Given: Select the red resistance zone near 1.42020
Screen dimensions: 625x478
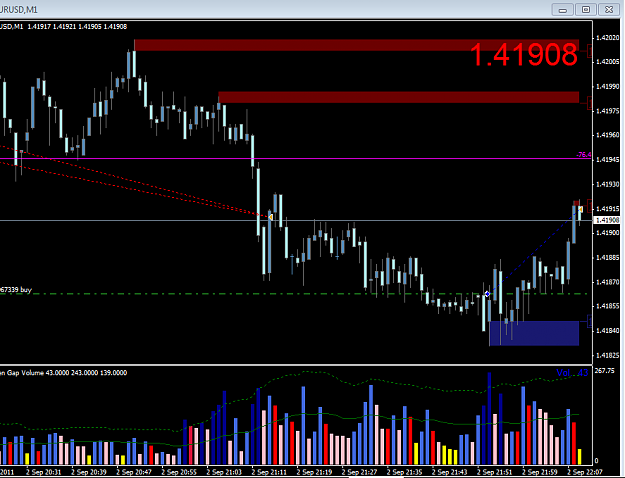Looking at the screenshot, I should tap(357, 45).
